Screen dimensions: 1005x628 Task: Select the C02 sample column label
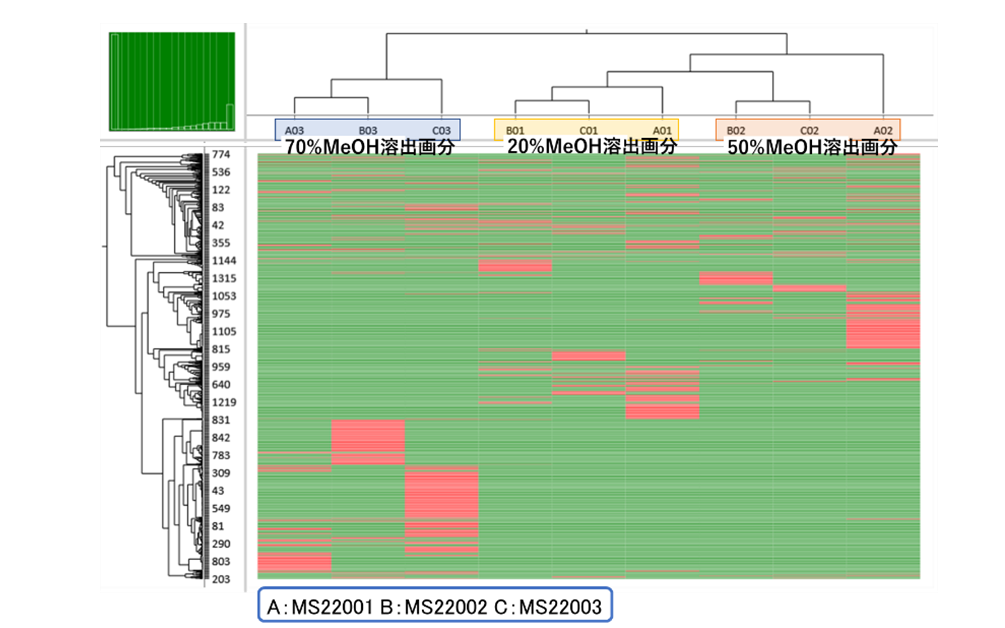pos(810,131)
